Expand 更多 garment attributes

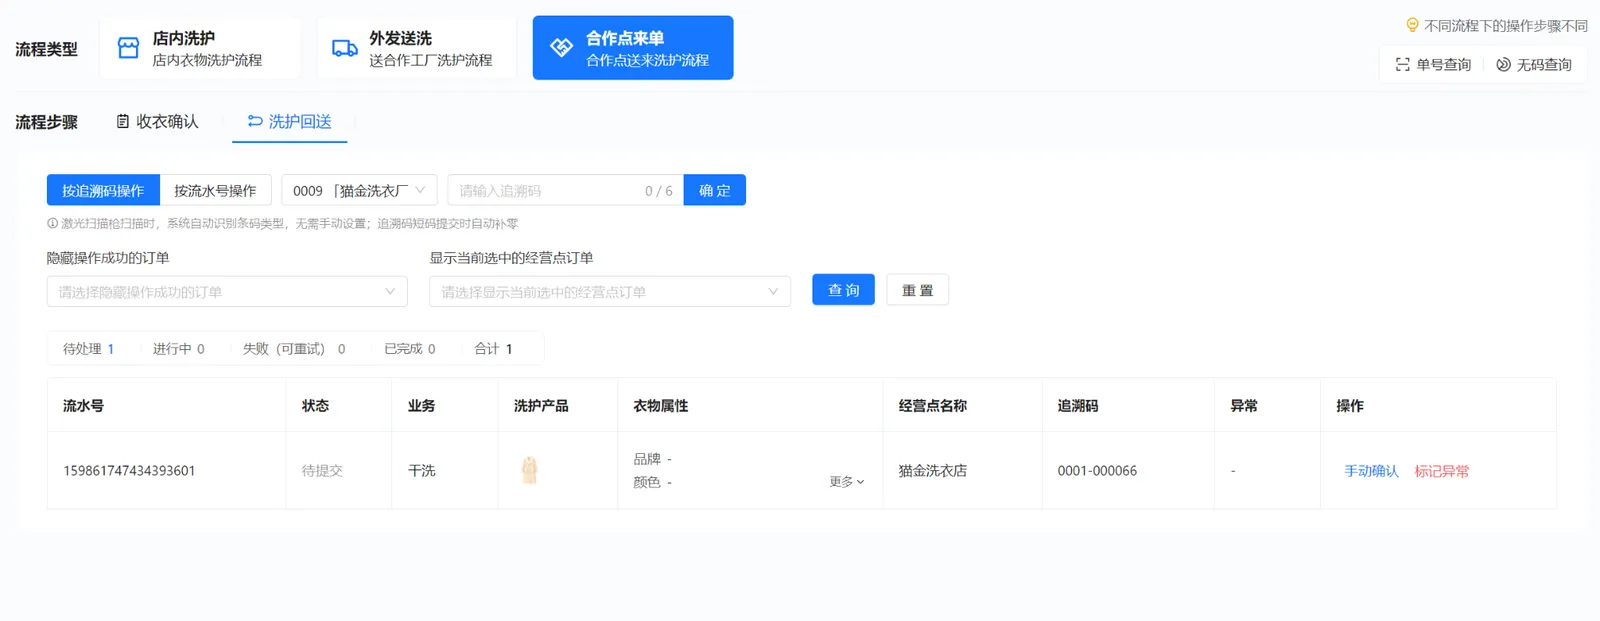tap(847, 482)
